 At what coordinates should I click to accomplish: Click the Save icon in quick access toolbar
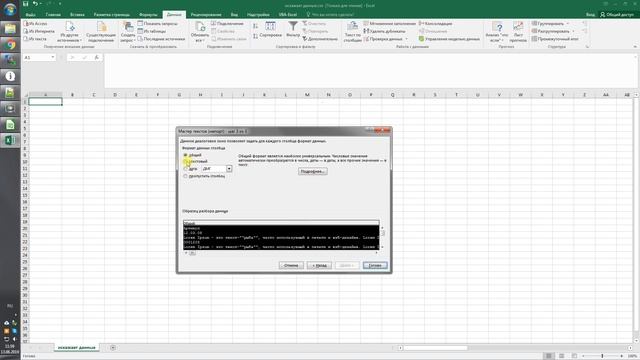(25, 4)
